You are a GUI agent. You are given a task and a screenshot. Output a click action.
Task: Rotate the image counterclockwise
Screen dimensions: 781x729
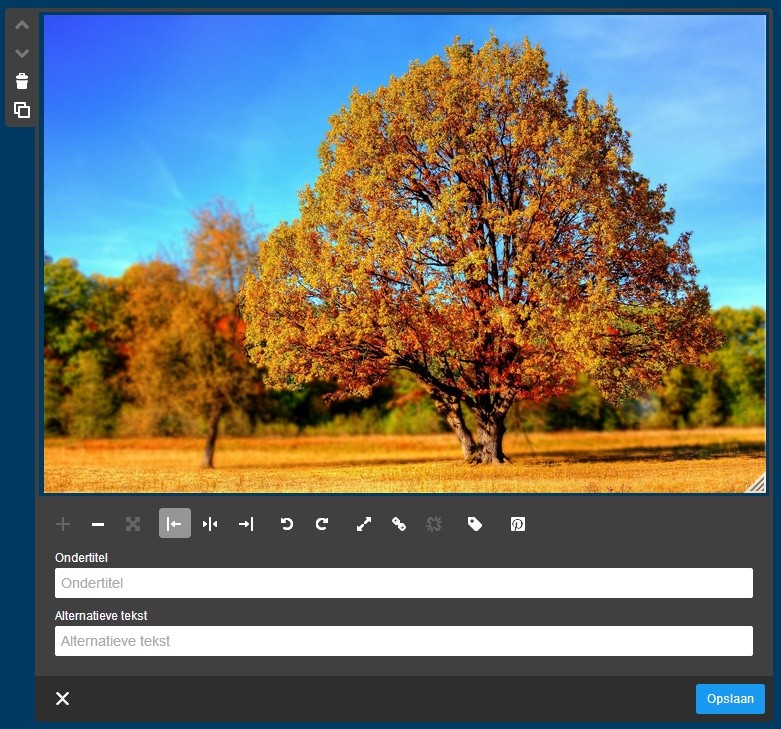[x=286, y=524]
